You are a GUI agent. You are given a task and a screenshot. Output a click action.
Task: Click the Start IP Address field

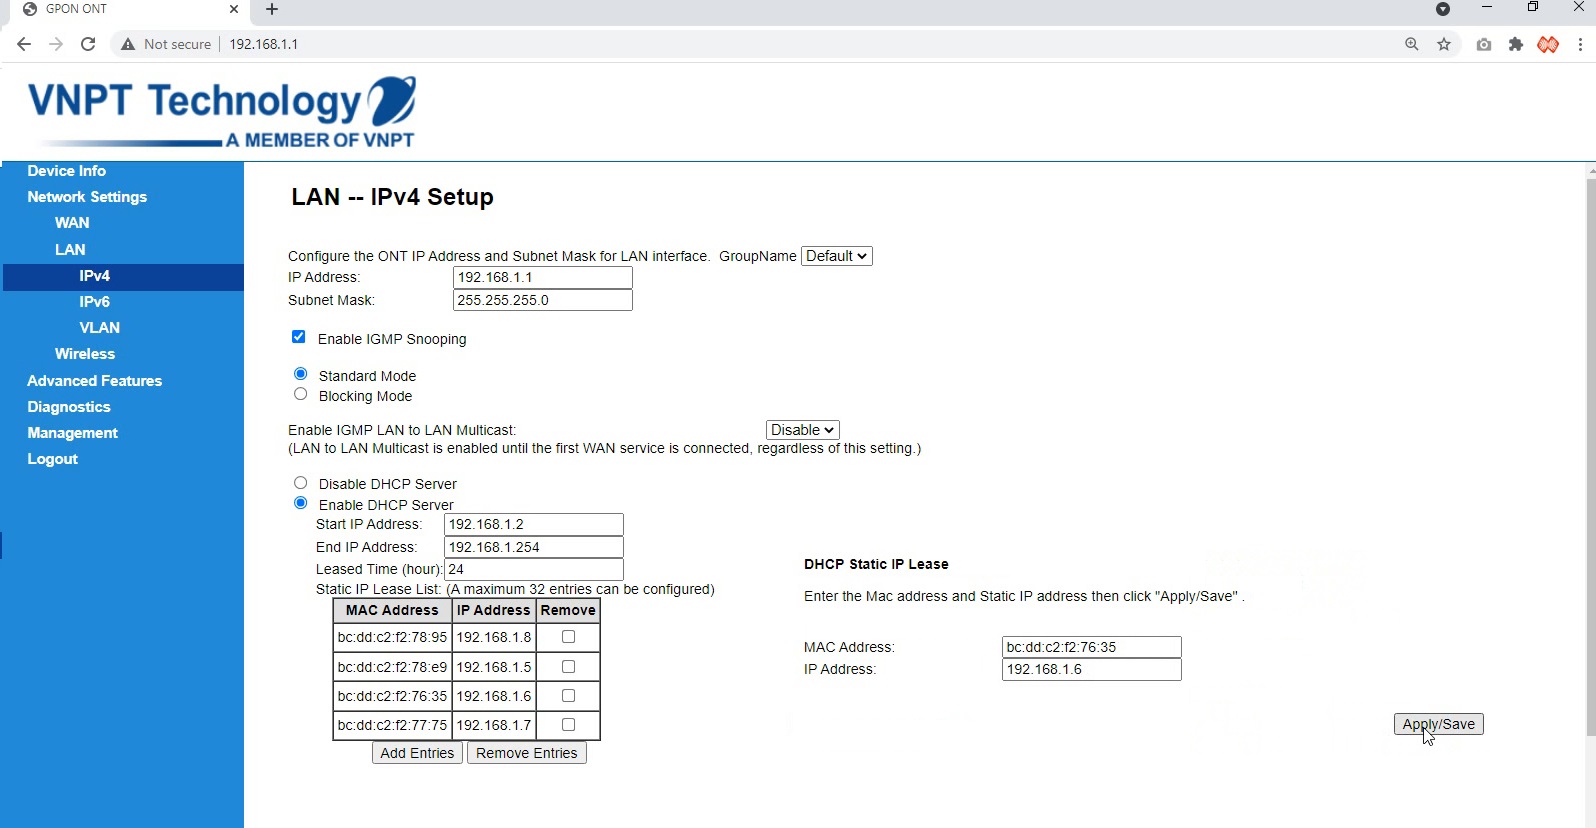click(533, 524)
